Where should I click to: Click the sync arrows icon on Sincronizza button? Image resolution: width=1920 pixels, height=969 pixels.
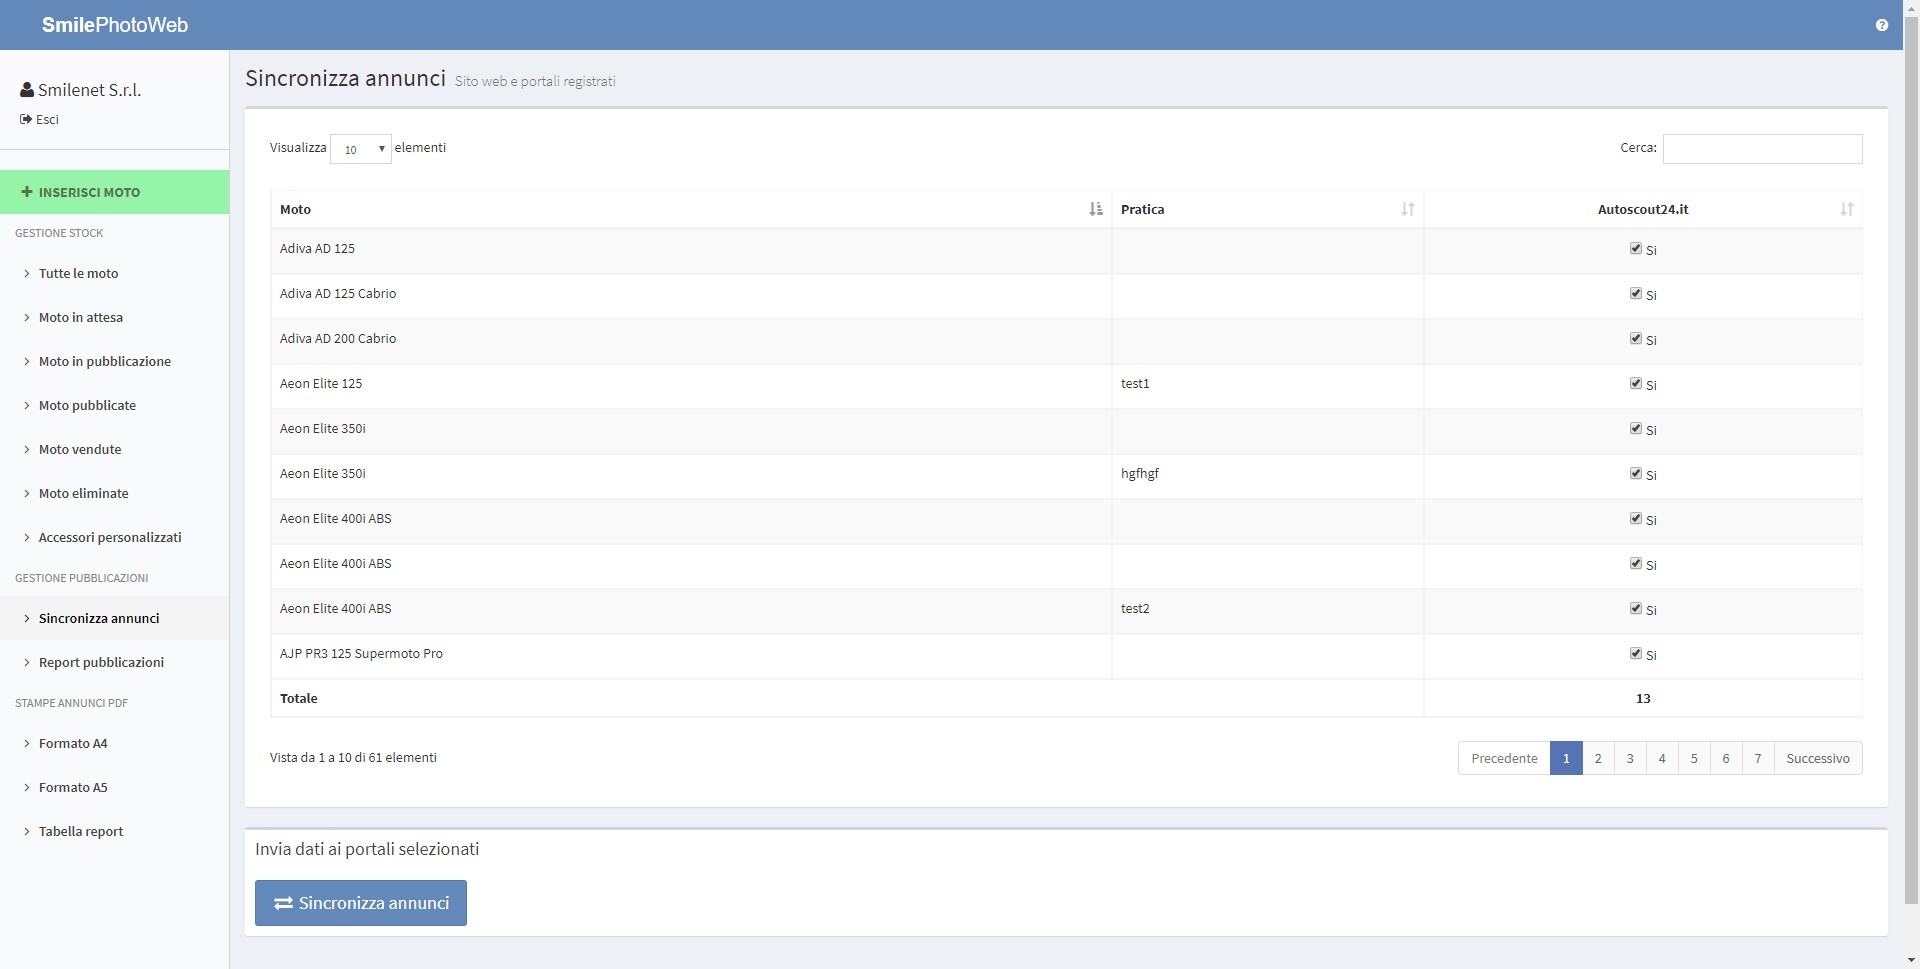(284, 903)
